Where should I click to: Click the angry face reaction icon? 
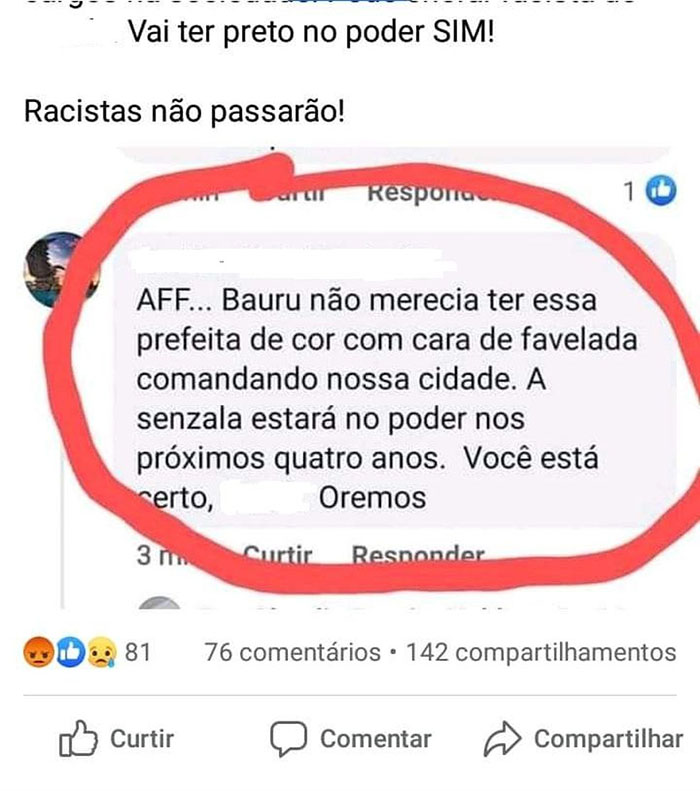click(39, 652)
